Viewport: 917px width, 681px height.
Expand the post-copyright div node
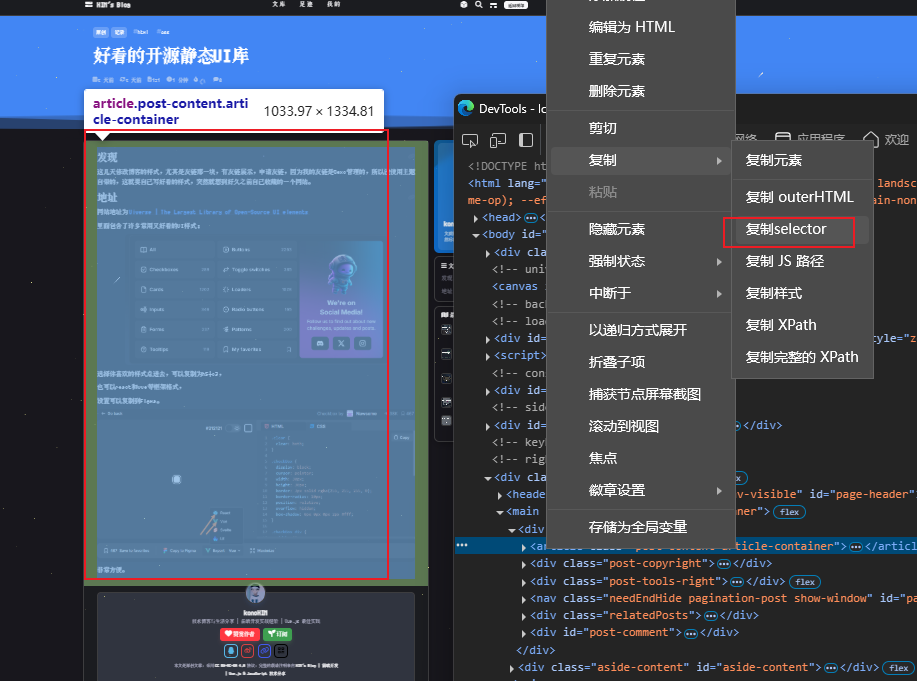point(523,565)
